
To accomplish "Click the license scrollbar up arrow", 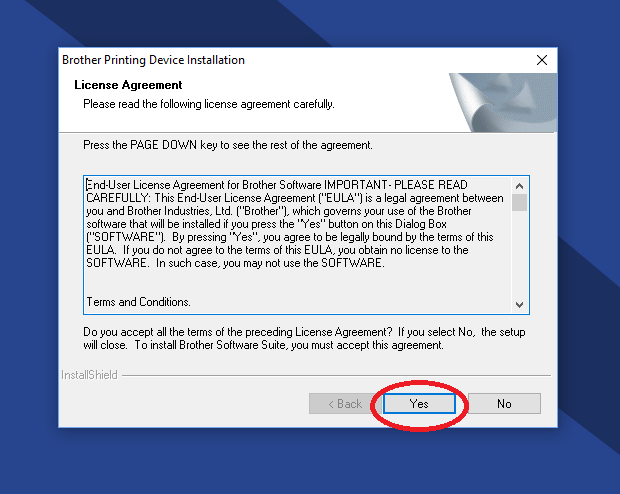I will pyautogui.click(x=520, y=186).
